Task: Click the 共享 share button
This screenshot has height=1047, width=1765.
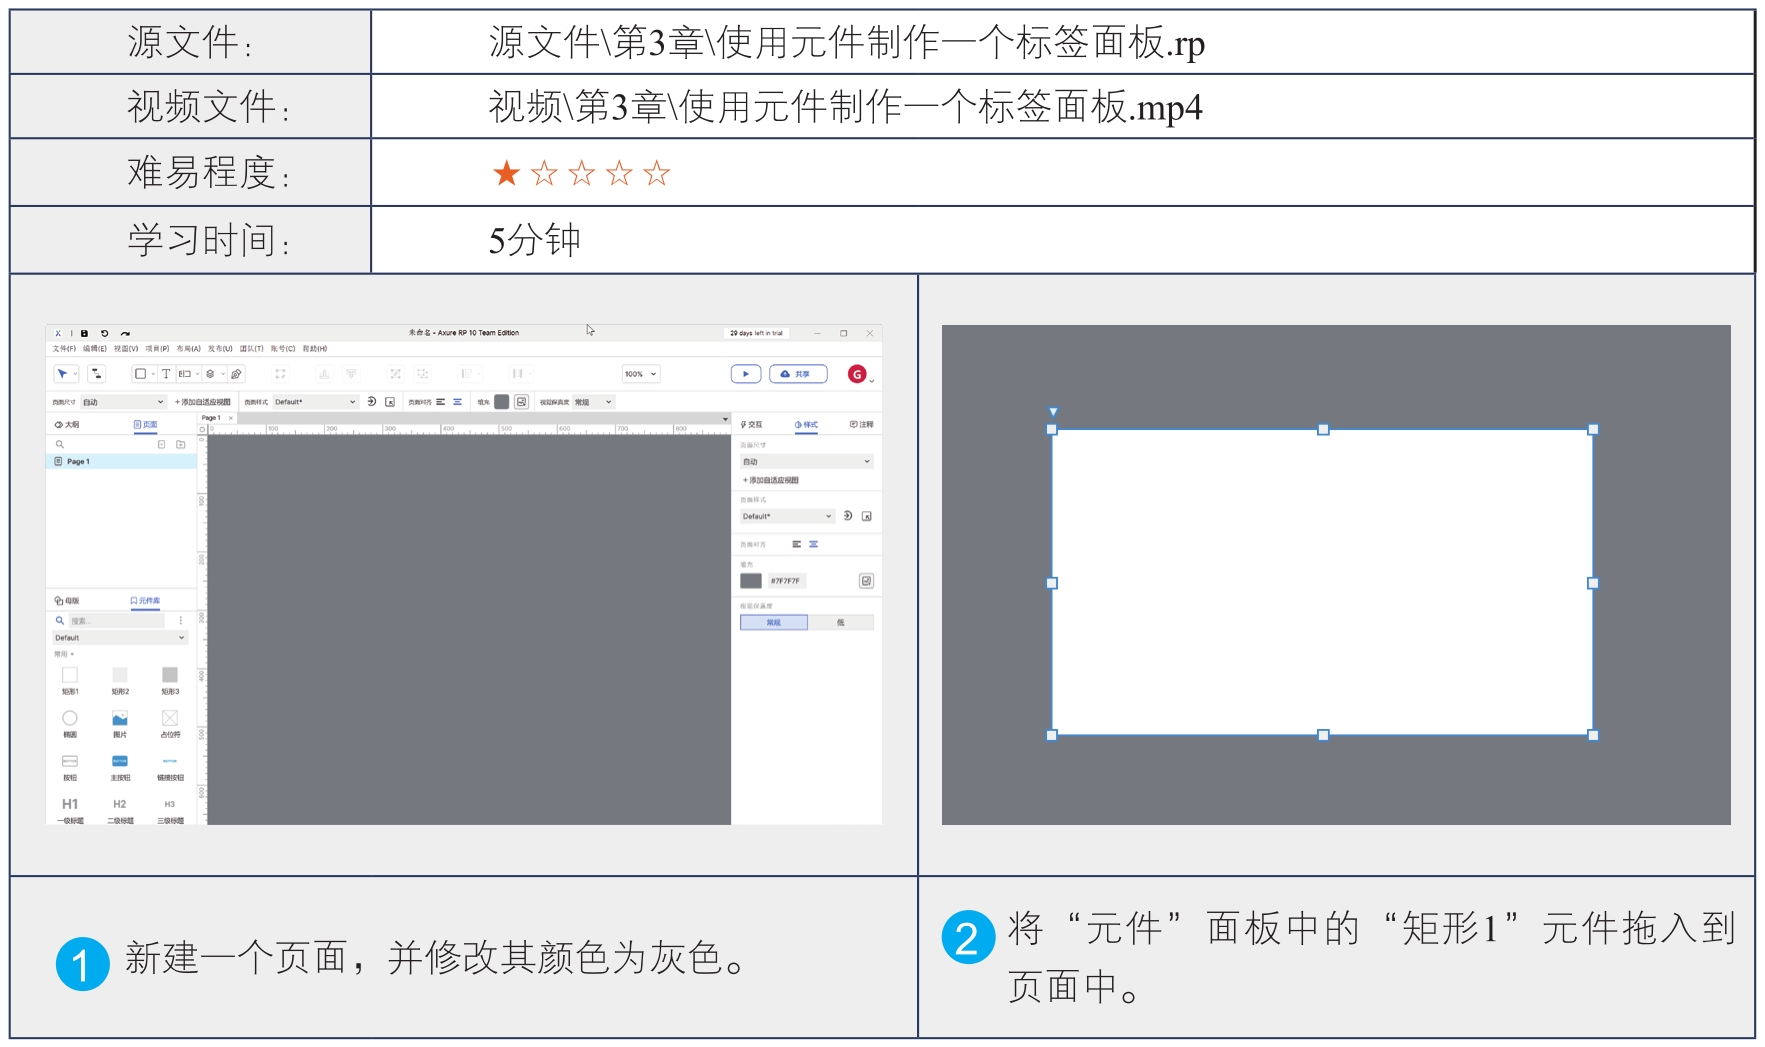Action: point(798,374)
